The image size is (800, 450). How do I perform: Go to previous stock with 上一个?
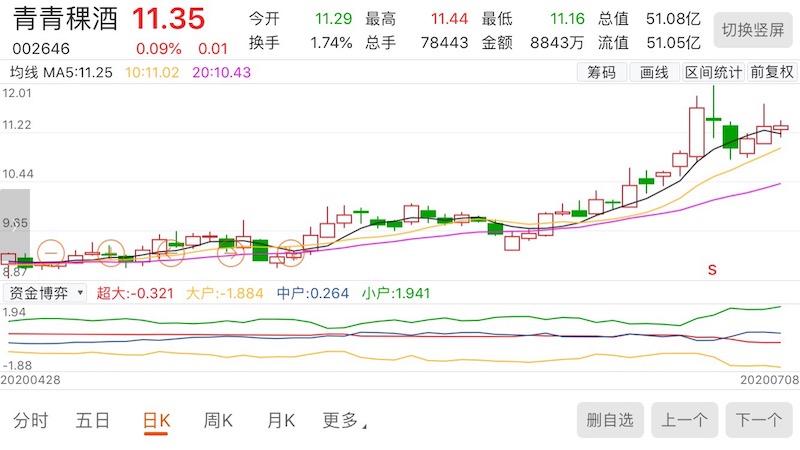pyautogui.click(x=685, y=420)
